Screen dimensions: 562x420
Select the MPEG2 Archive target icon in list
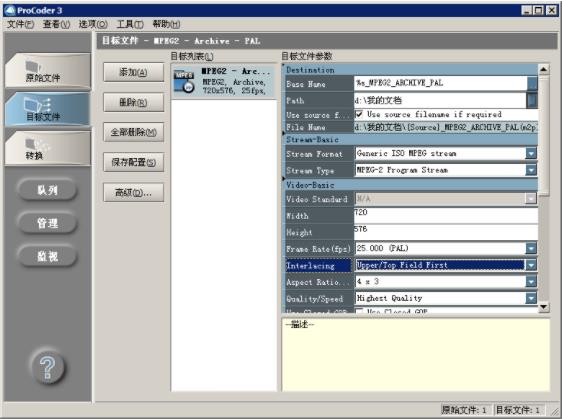pyautogui.click(x=184, y=81)
